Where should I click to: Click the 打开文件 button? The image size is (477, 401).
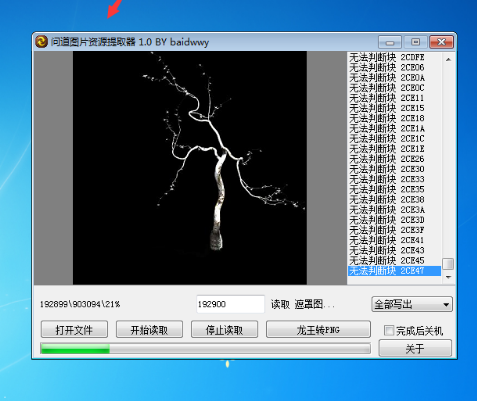[74, 330]
